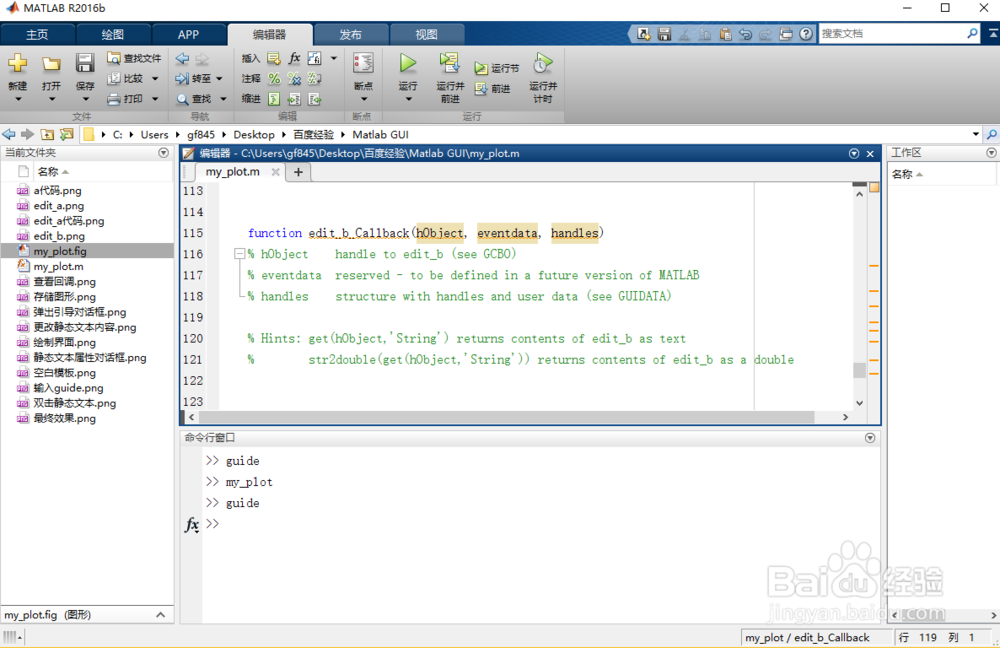1000x648 pixels.
Task: Click the editor vertical scrollbar thumb
Action: point(859,370)
